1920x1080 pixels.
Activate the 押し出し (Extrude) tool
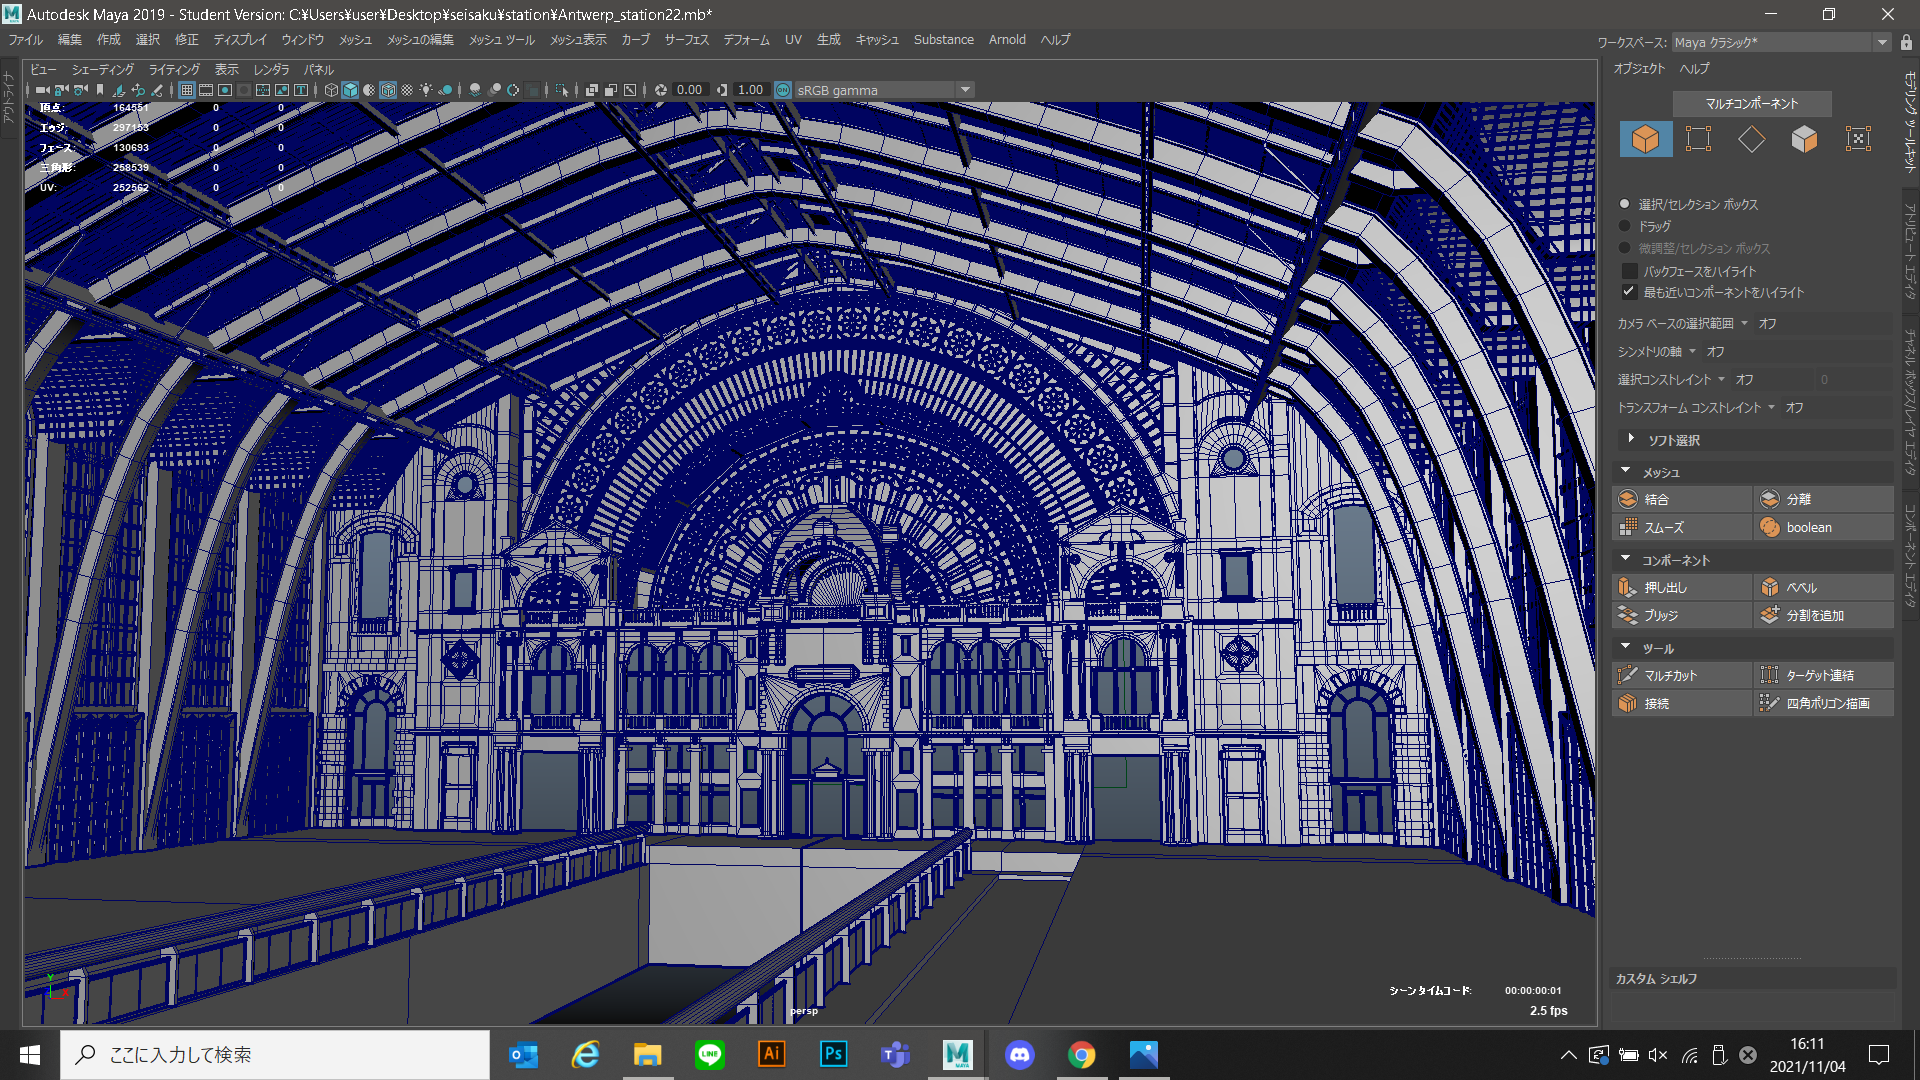(1682, 587)
